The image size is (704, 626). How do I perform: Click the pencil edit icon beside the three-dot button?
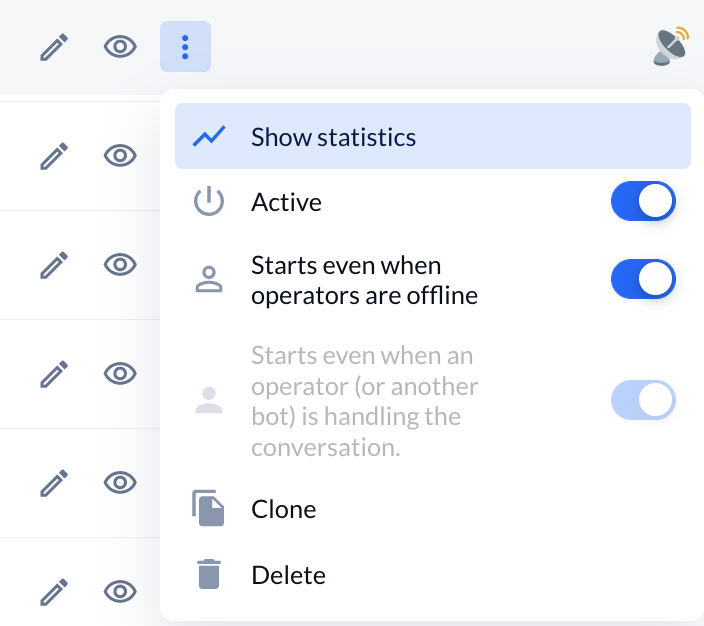pyautogui.click(x=54, y=47)
